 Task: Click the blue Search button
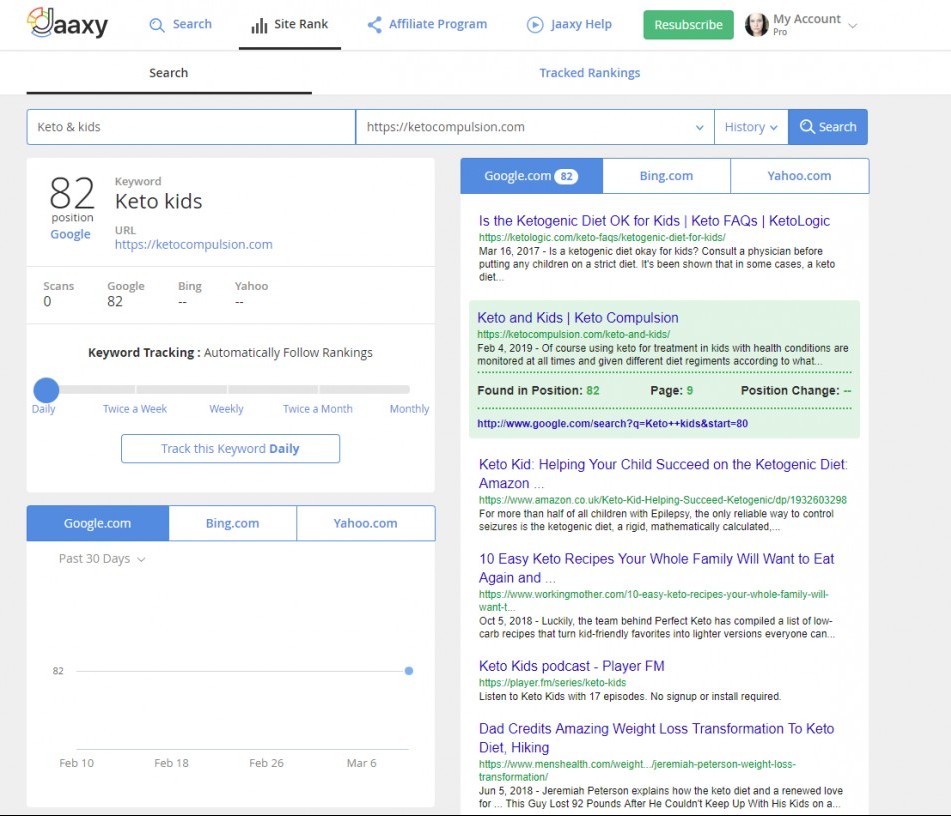(828, 127)
